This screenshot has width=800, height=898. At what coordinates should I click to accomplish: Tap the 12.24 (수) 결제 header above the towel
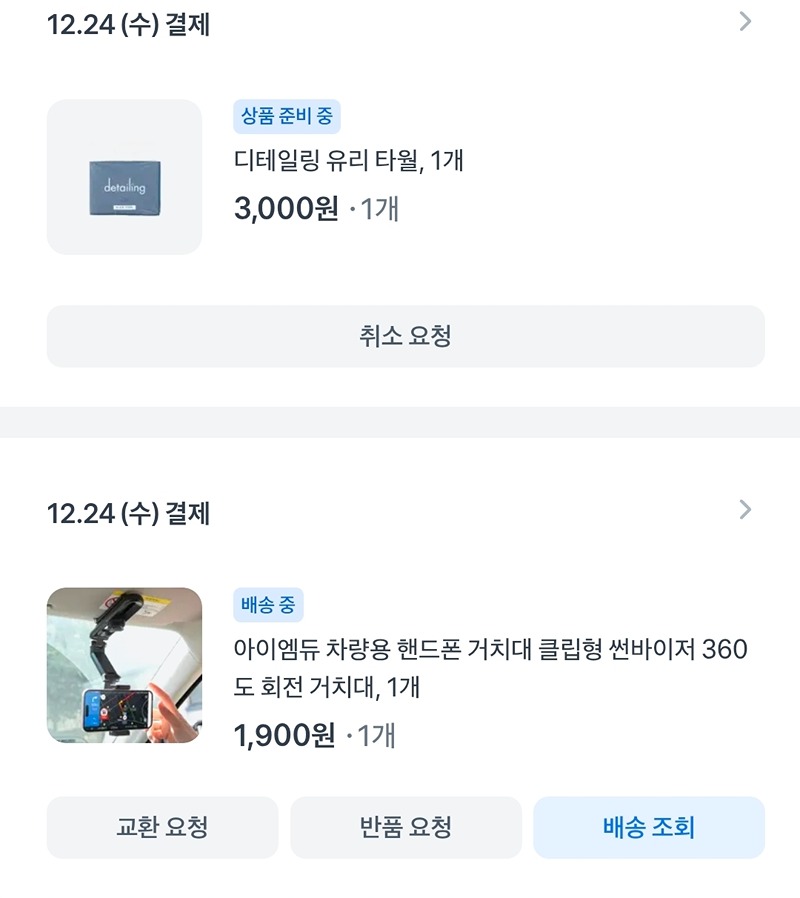tap(128, 25)
